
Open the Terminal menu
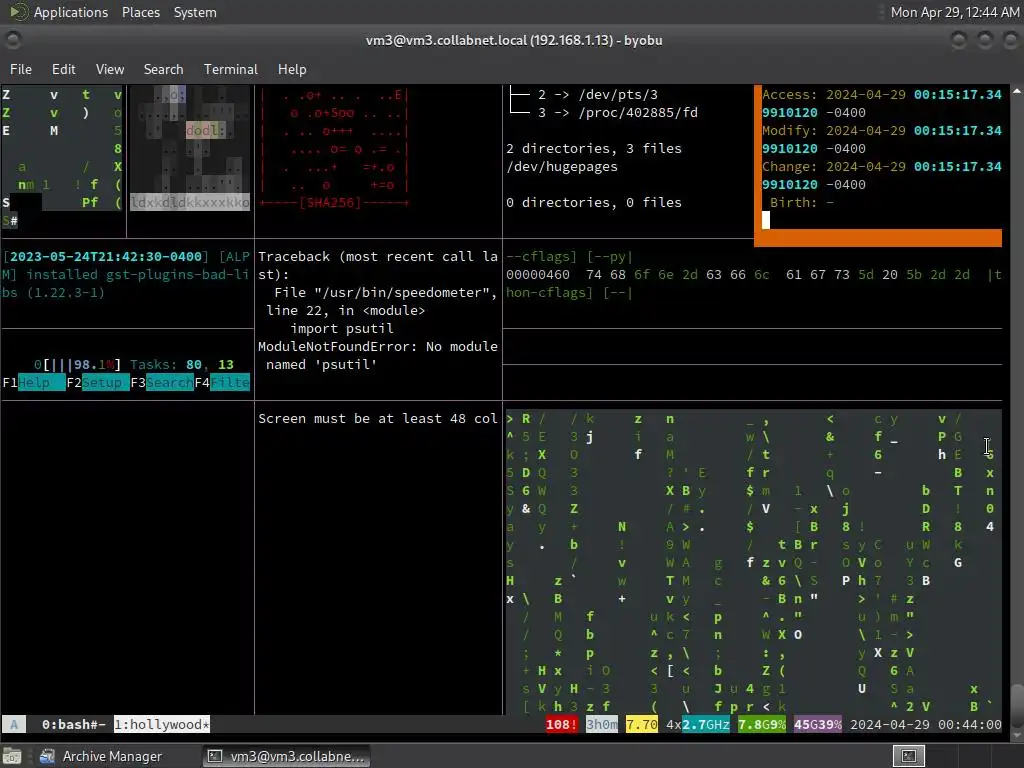point(231,69)
